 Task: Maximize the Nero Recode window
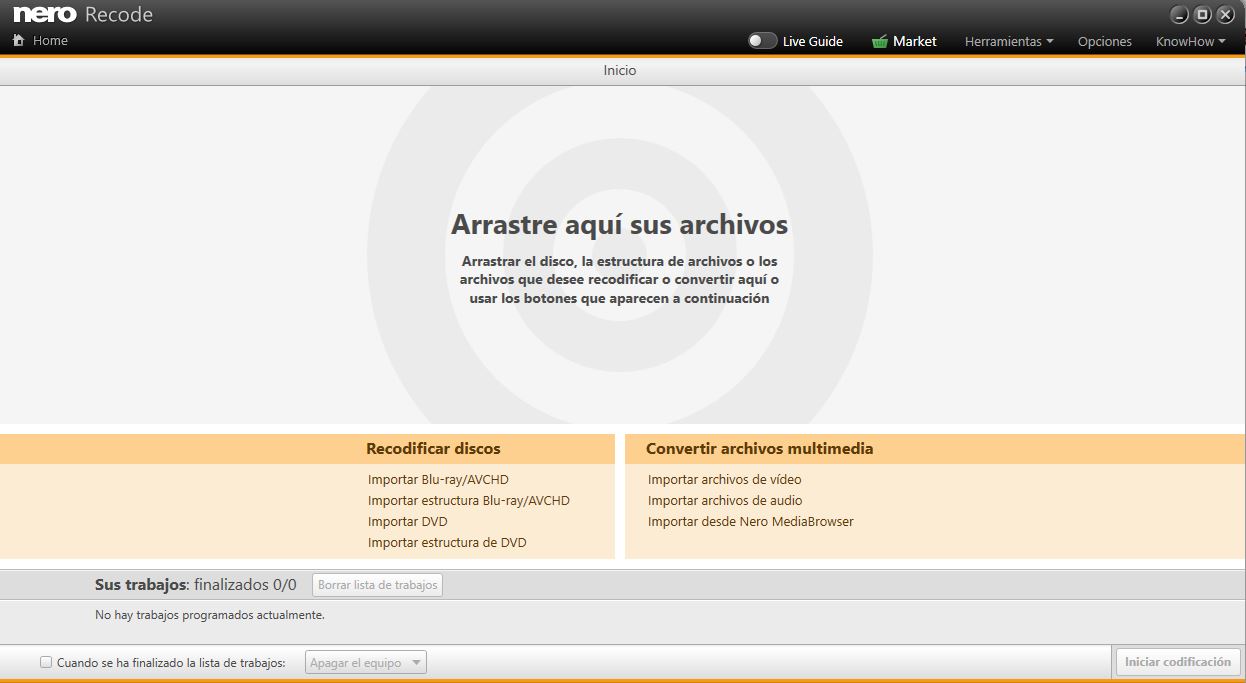click(1203, 15)
